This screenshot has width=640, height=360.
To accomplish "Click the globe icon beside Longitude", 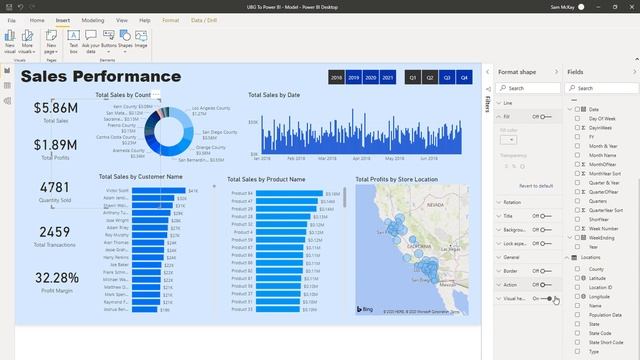I will (x=584, y=296).
